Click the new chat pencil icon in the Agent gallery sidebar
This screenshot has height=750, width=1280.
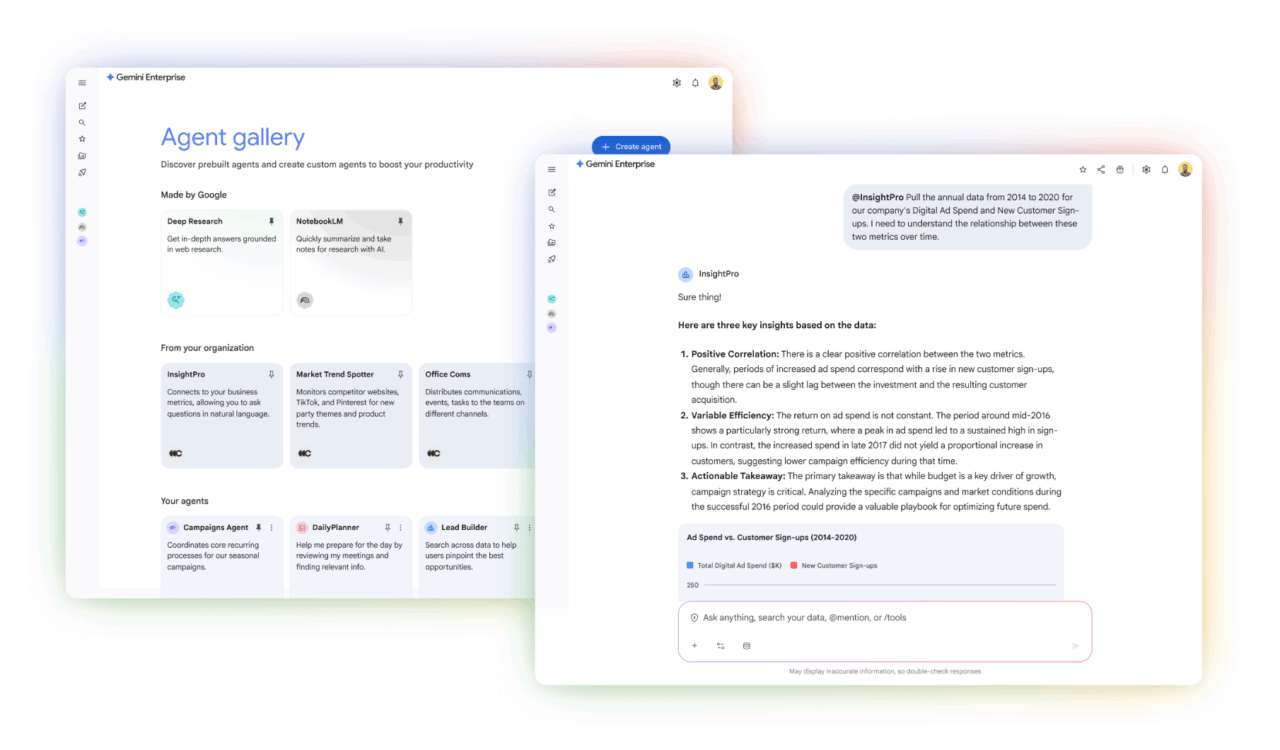82,106
